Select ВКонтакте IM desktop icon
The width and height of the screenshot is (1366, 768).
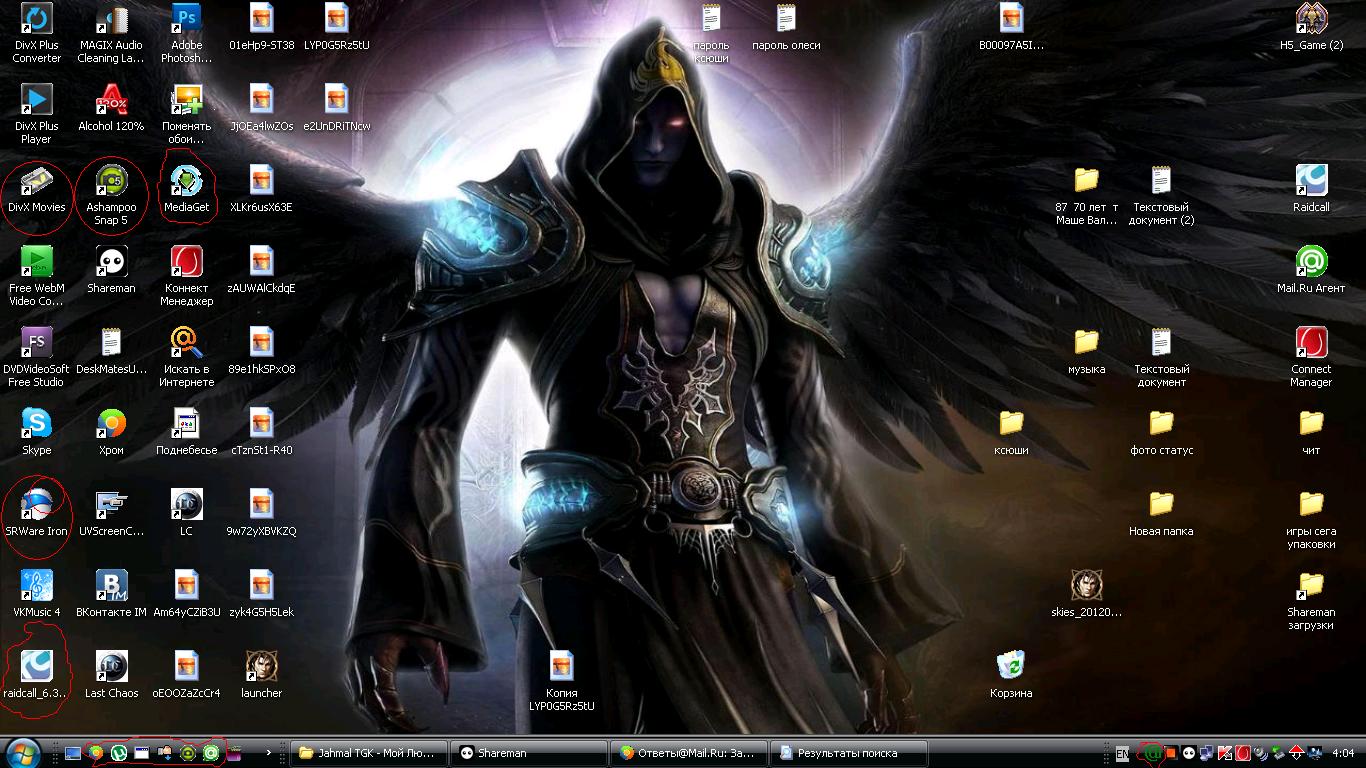(x=111, y=594)
